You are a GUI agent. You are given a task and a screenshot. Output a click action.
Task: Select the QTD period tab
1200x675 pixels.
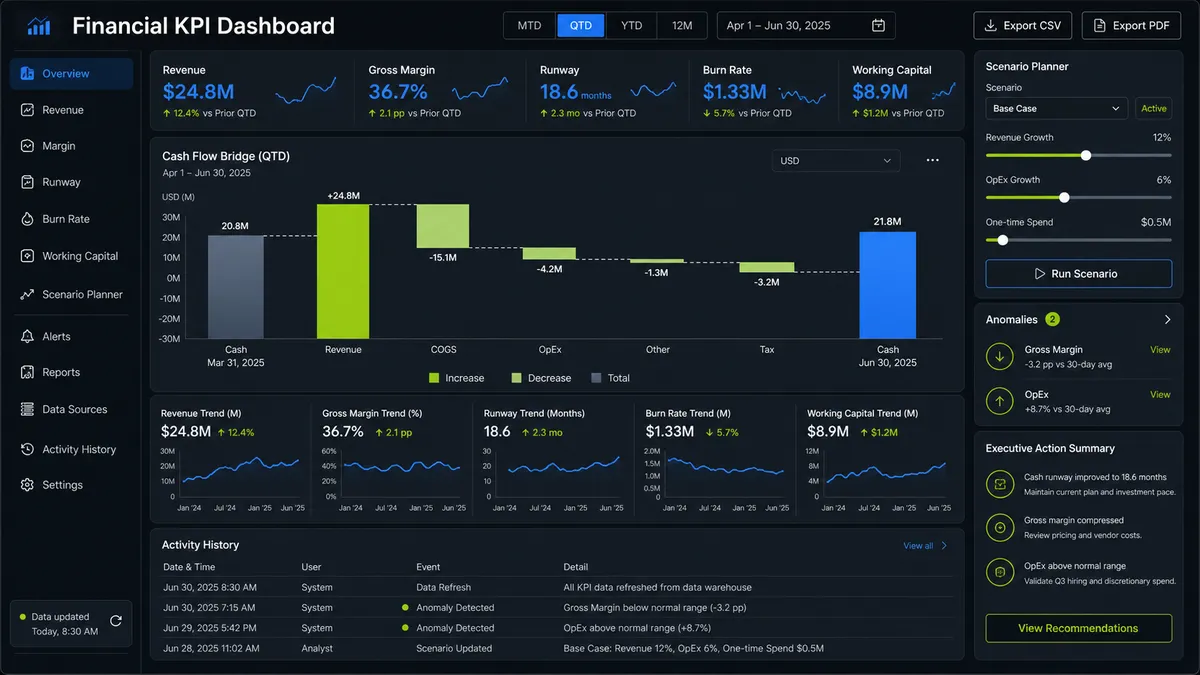(580, 26)
